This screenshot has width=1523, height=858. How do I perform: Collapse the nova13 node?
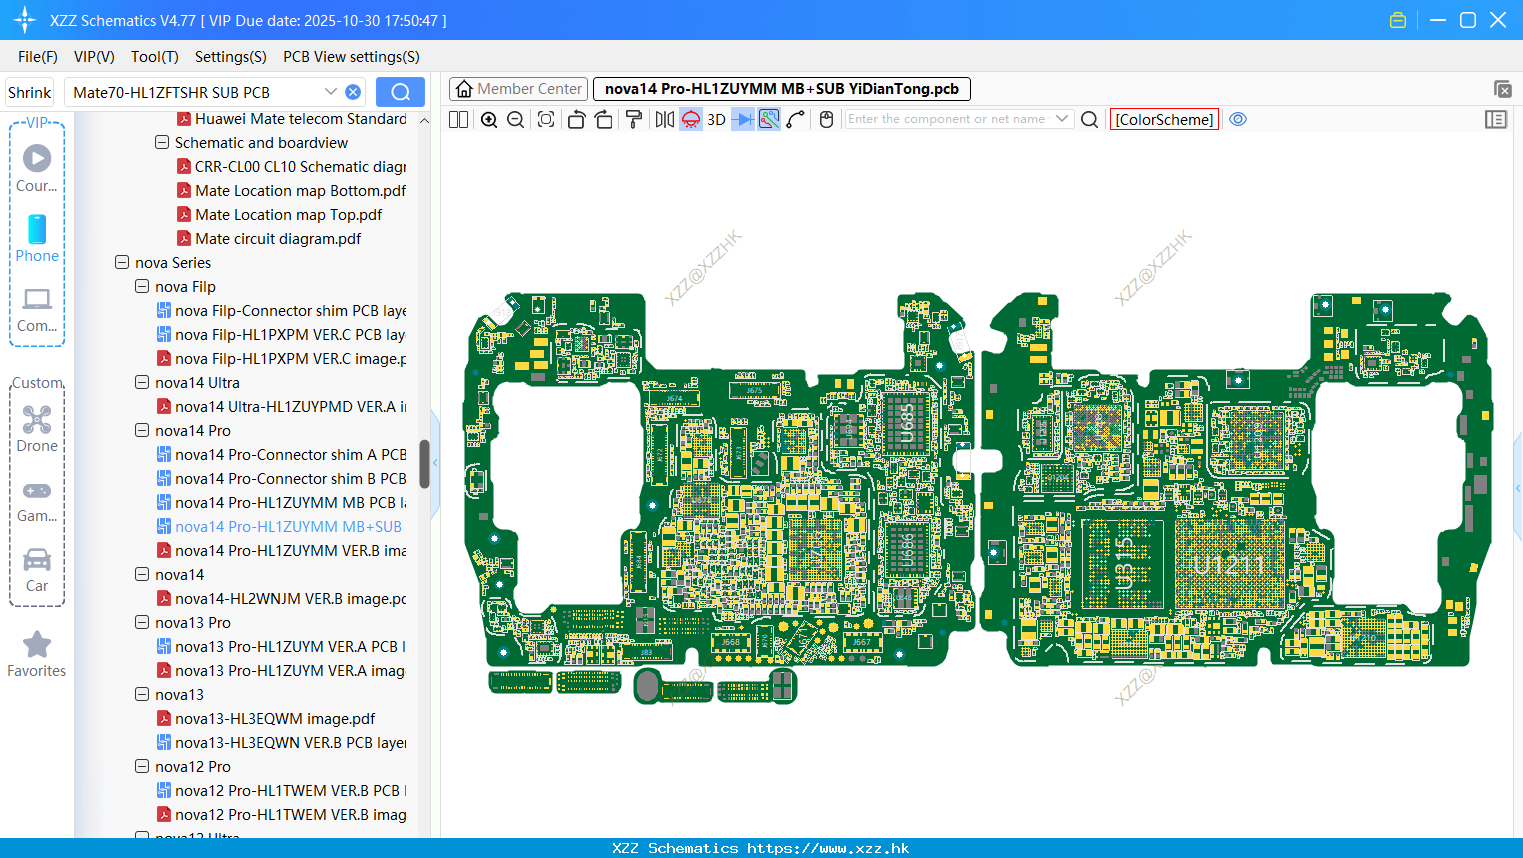tap(142, 695)
